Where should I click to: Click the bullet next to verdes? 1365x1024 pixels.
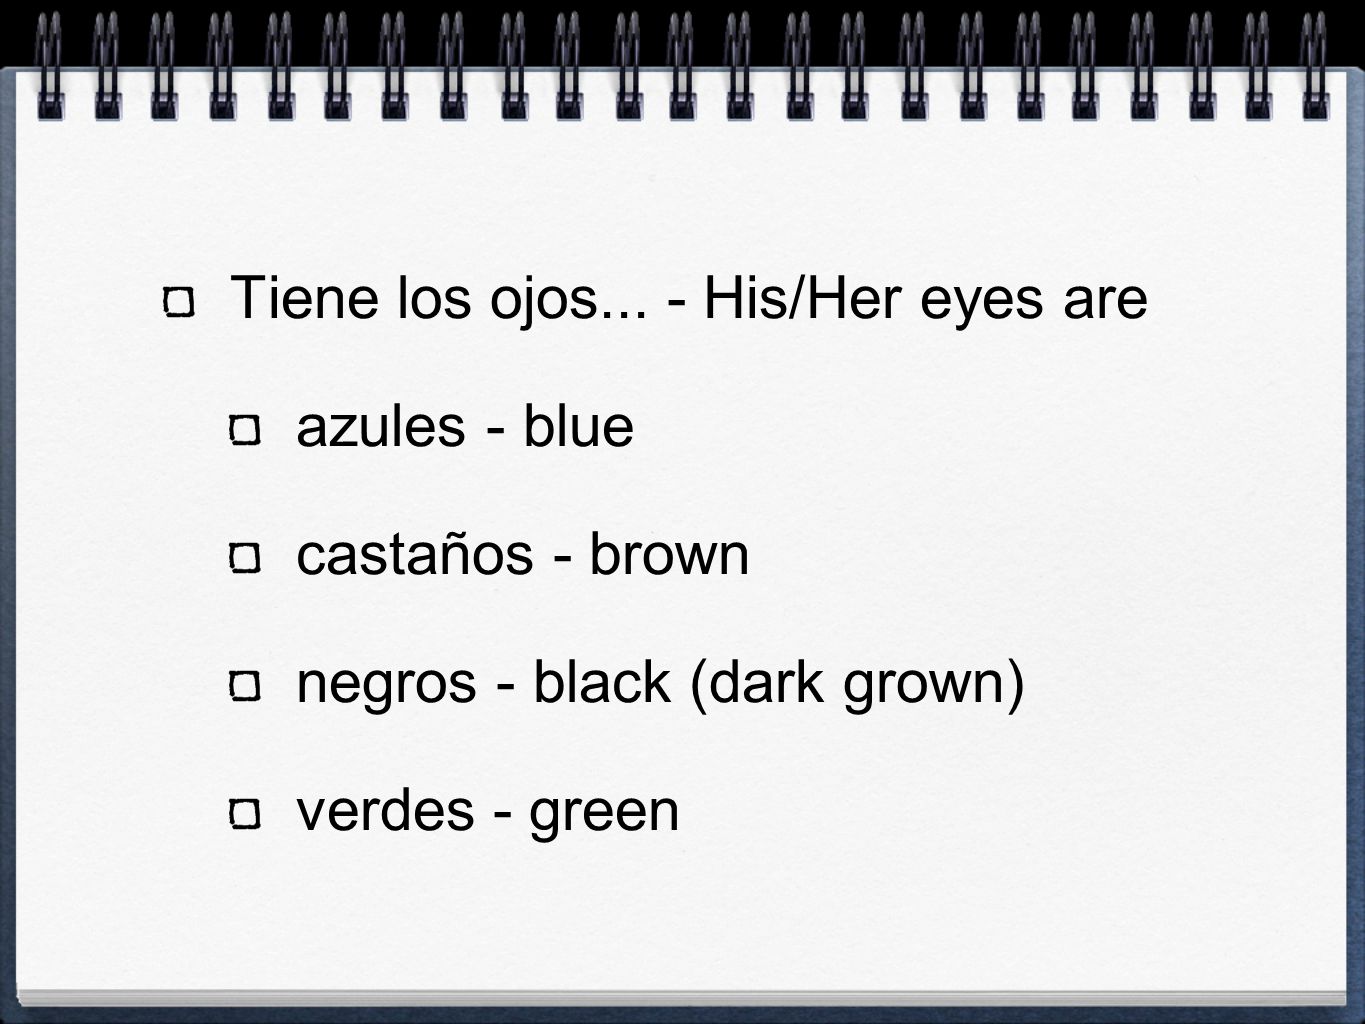coord(245,813)
